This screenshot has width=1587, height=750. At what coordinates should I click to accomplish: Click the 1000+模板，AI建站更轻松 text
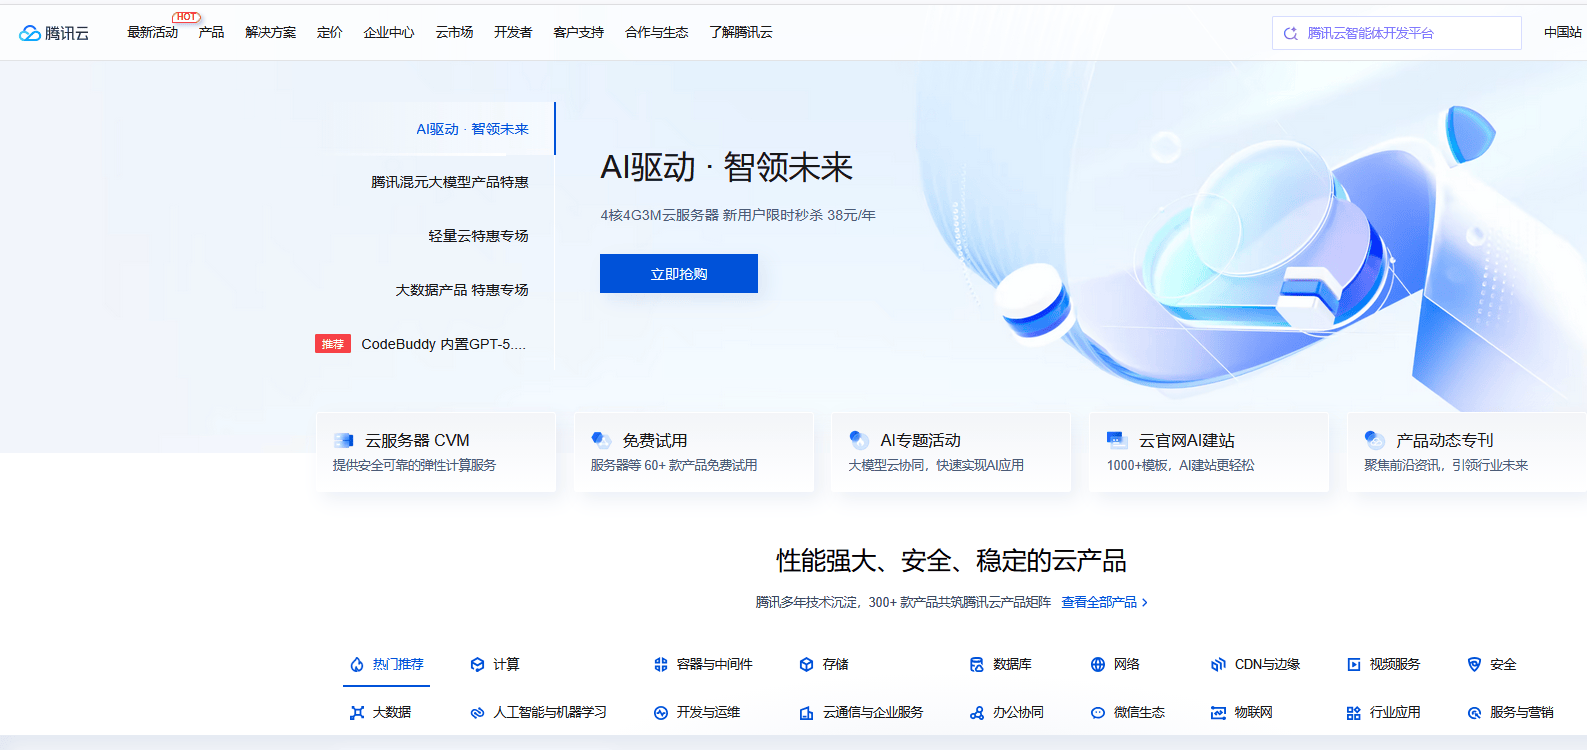[x=1180, y=465]
